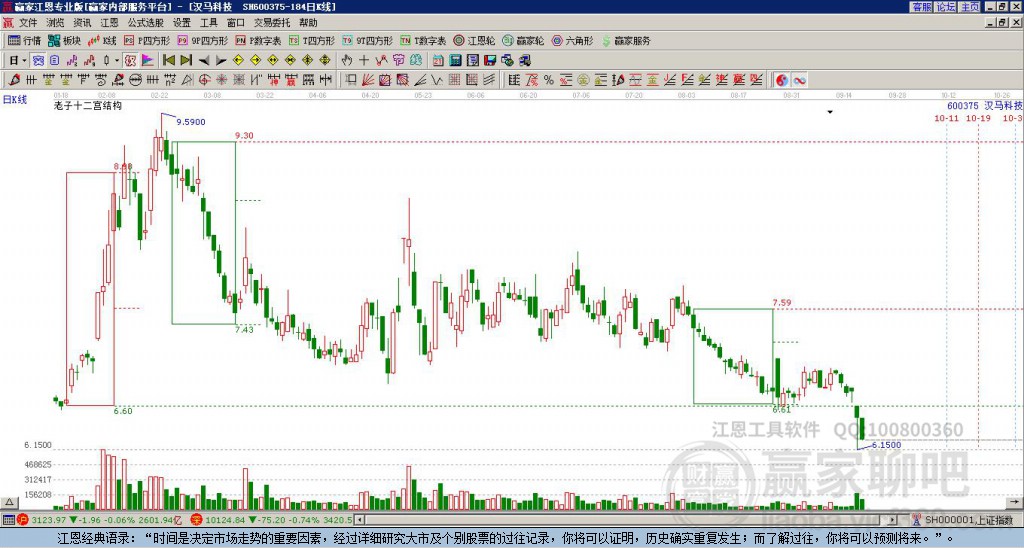Open the 客服 customer service link
Screen dimensions: 1024x548
pyautogui.click(x=922, y=7)
